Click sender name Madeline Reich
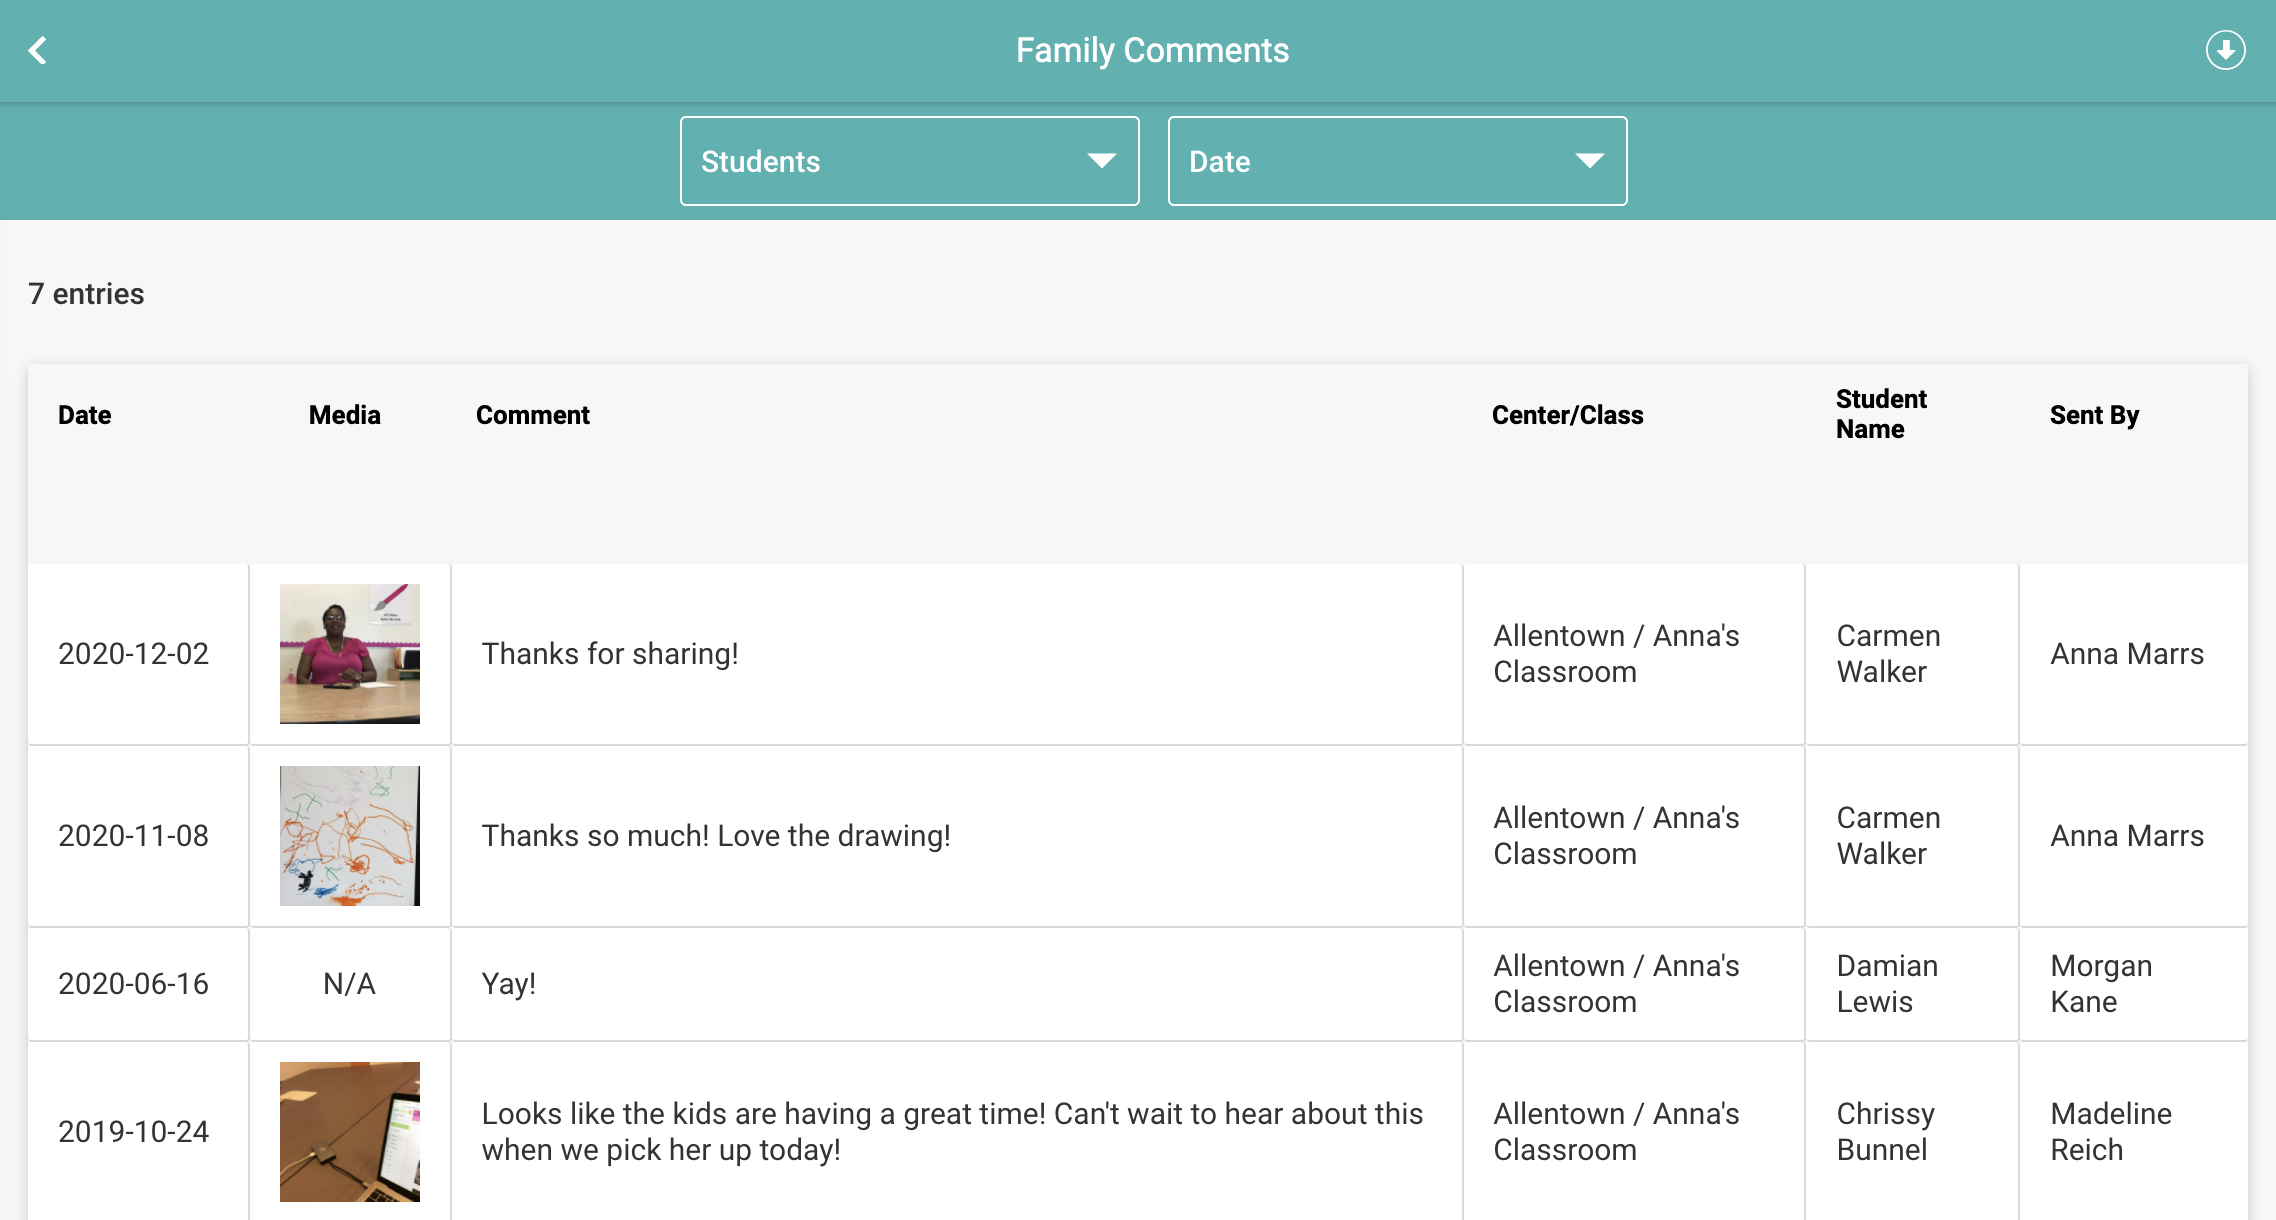The image size is (2276, 1220). tap(2110, 1132)
